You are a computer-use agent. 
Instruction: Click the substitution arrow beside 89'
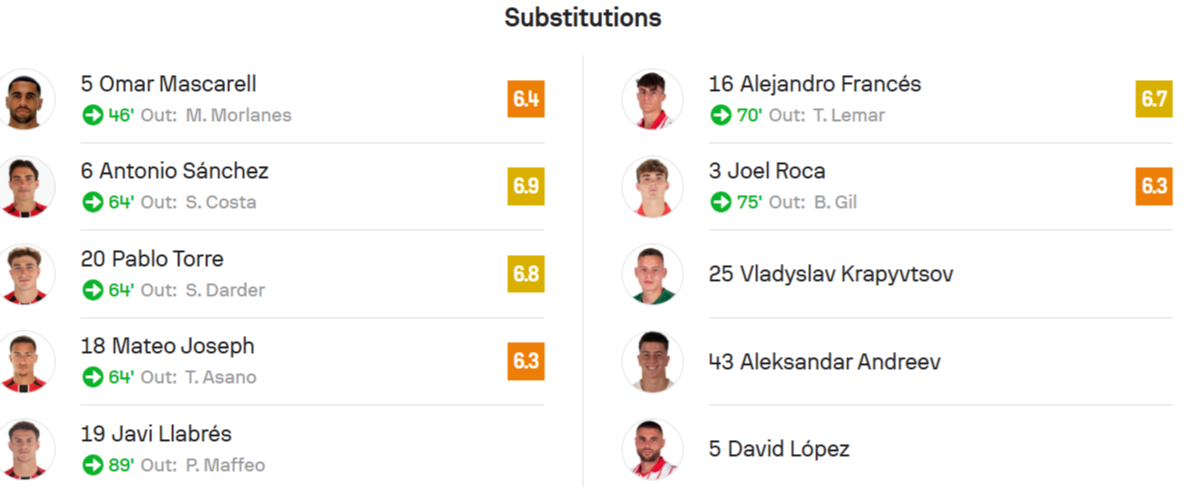[x=93, y=465]
